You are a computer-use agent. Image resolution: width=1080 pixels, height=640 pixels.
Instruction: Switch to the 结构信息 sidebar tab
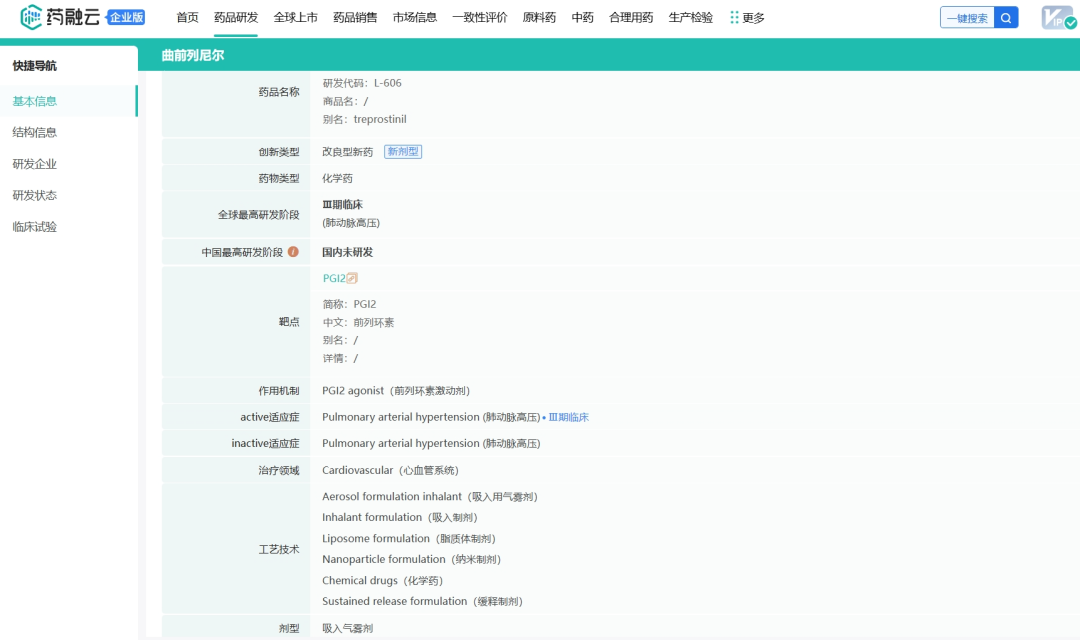click(36, 131)
